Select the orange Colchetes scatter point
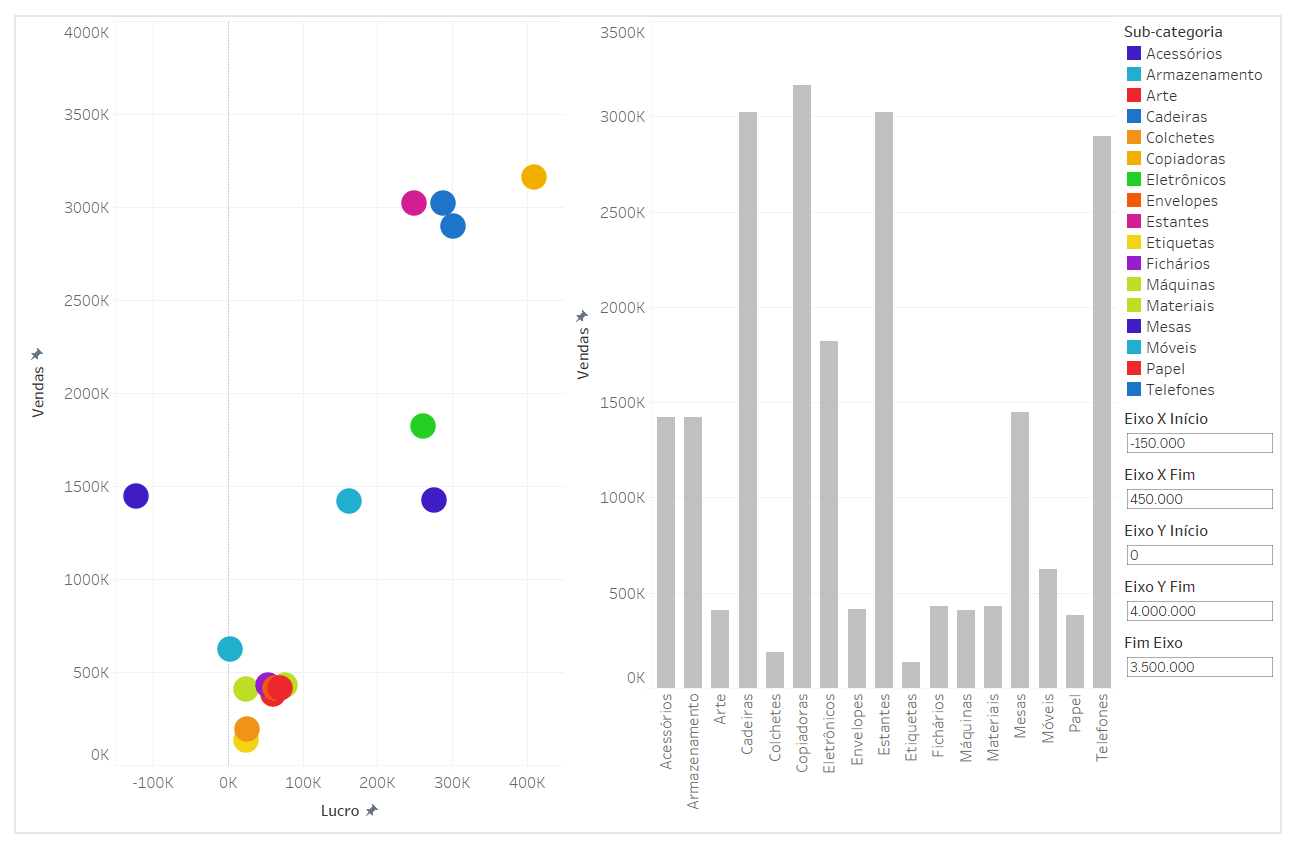The image size is (1290, 842). tap(247, 729)
